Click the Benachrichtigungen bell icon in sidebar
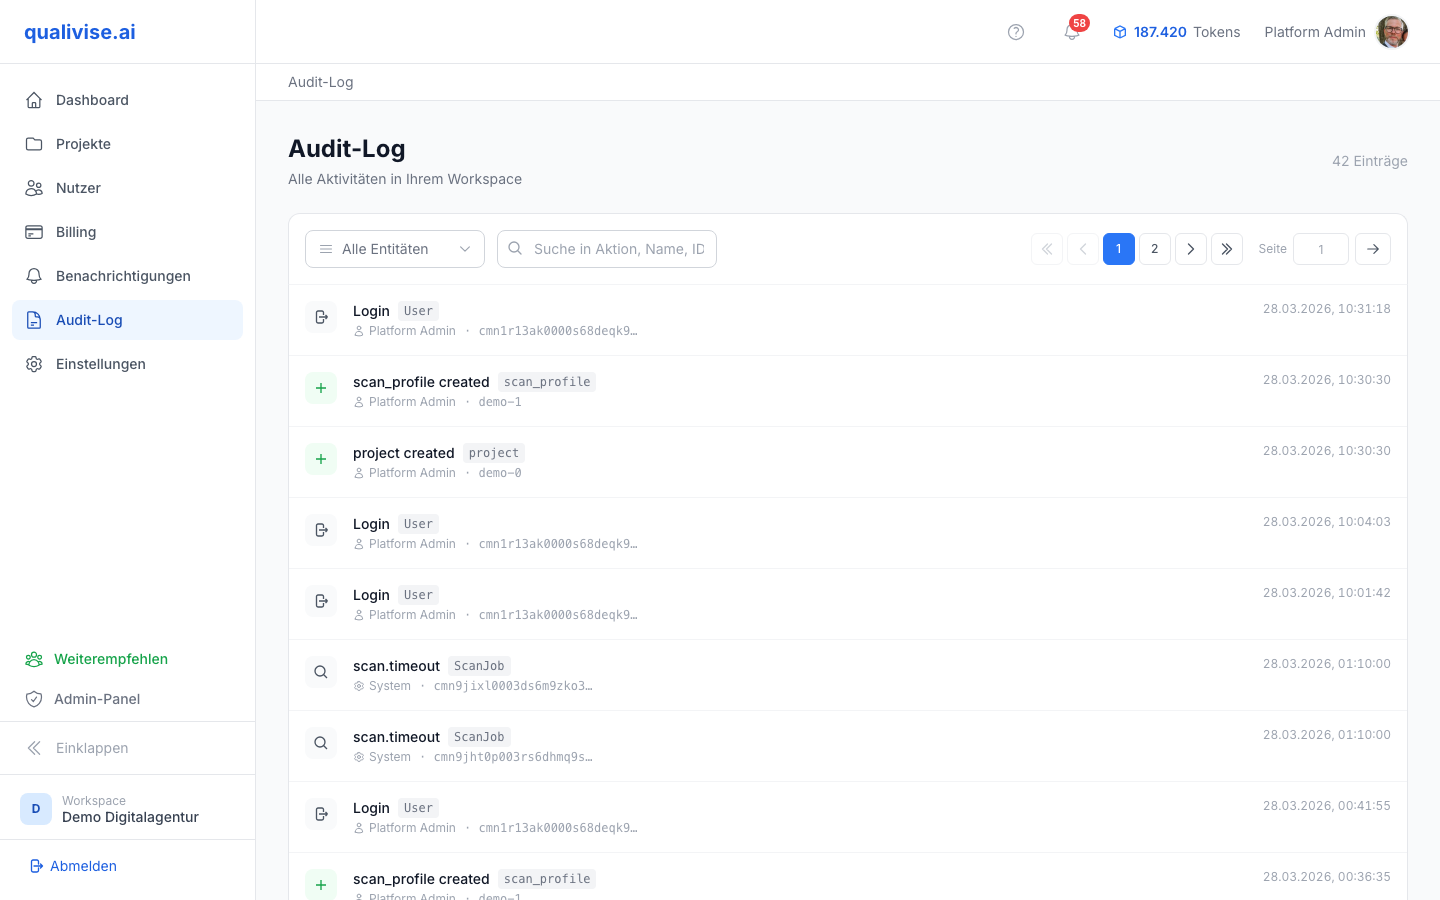Viewport: 1440px width, 900px height. [34, 276]
